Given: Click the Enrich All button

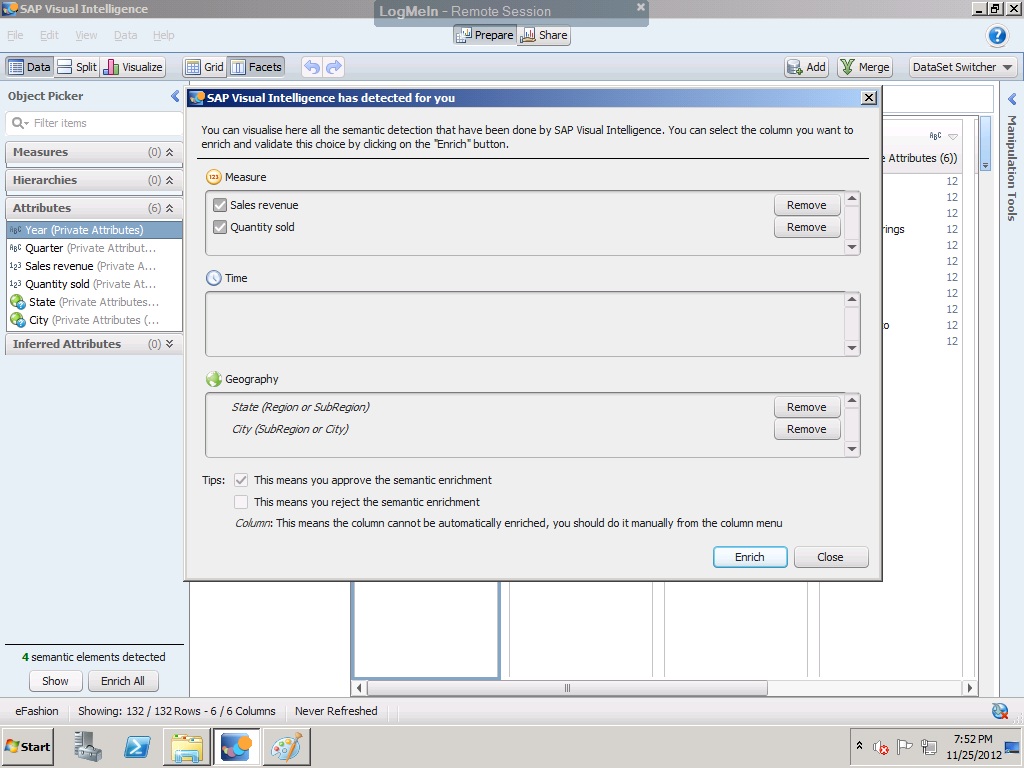Looking at the screenshot, I should pyautogui.click(x=123, y=681).
